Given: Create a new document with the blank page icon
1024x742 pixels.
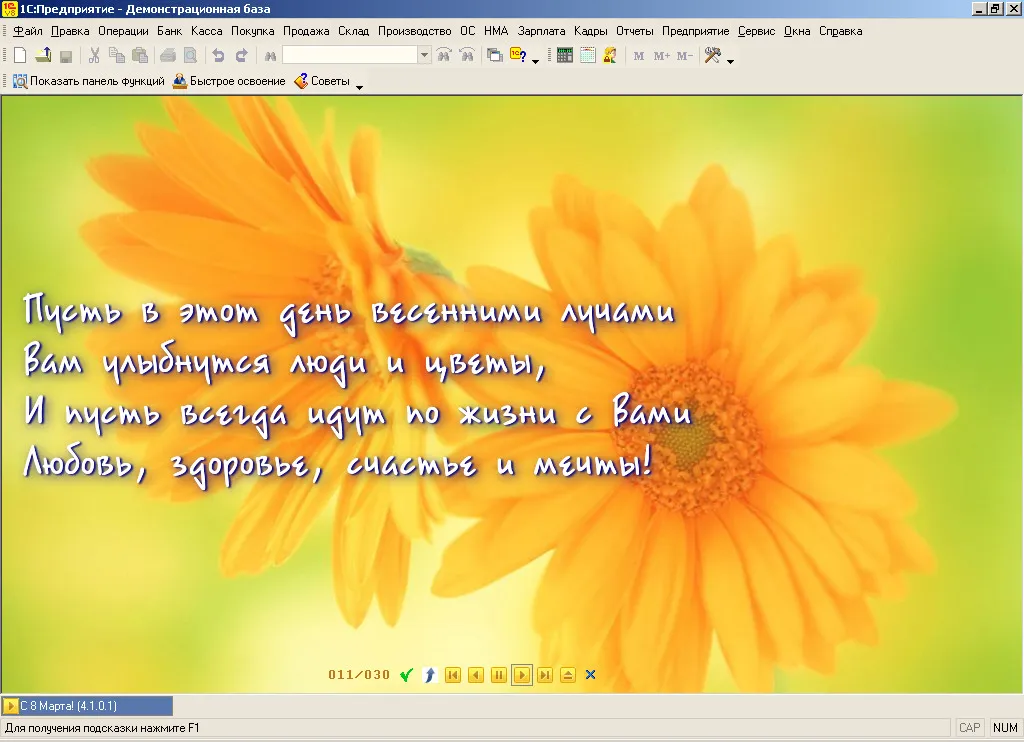Looking at the screenshot, I should 20,56.
